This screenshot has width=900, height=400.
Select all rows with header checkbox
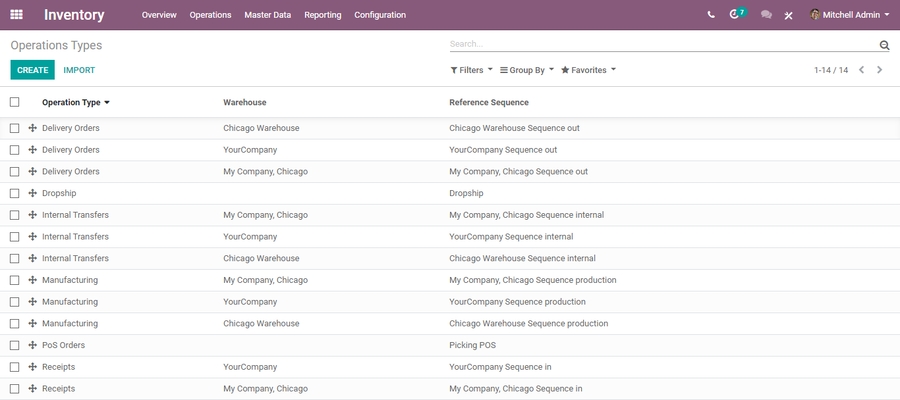15,102
